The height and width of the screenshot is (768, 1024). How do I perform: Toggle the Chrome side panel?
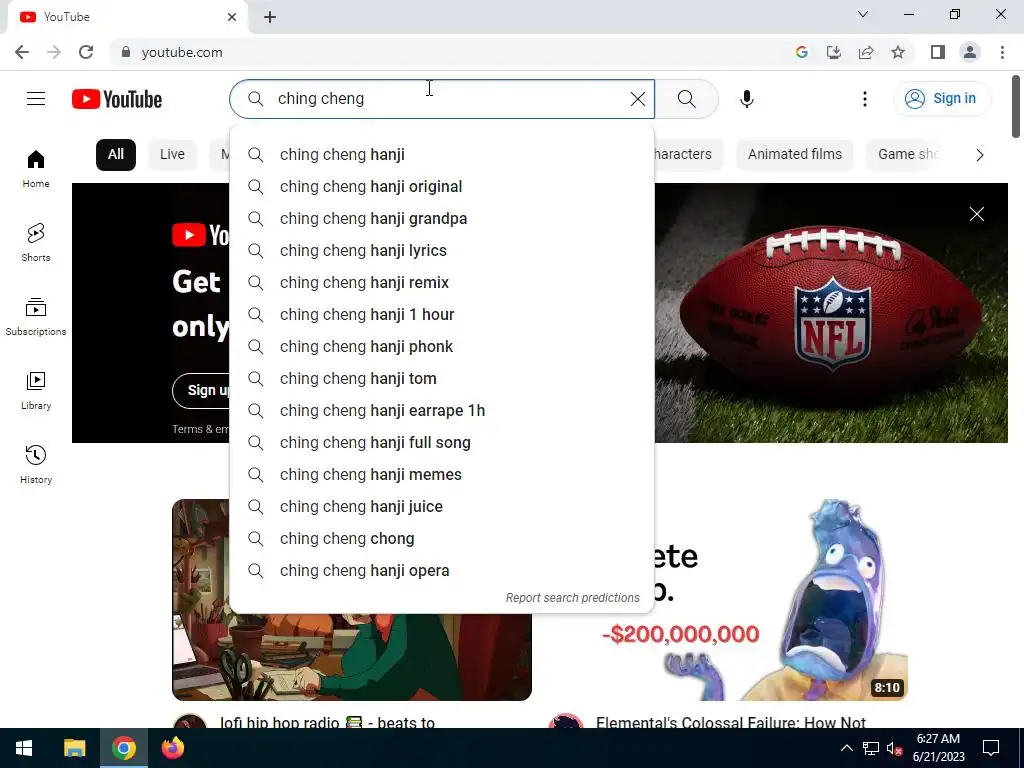tap(938, 52)
